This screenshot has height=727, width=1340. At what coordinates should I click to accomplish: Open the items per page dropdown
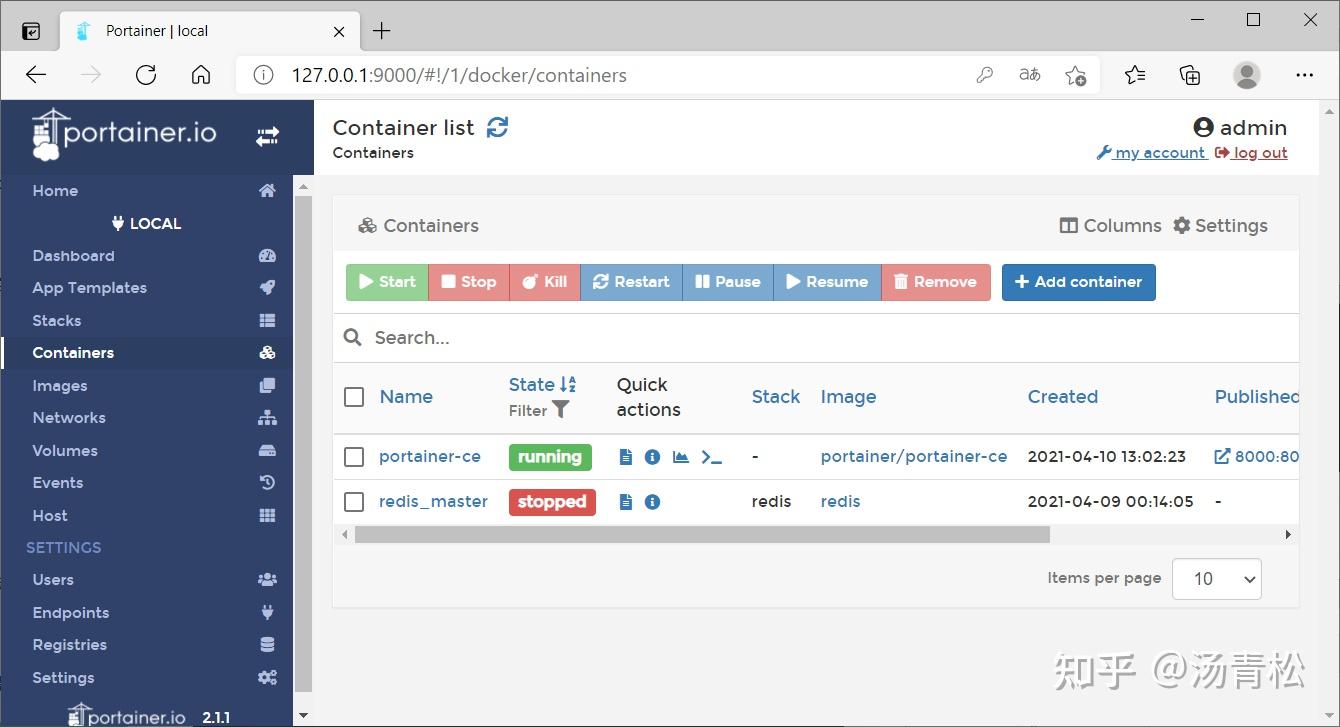pos(1216,578)
